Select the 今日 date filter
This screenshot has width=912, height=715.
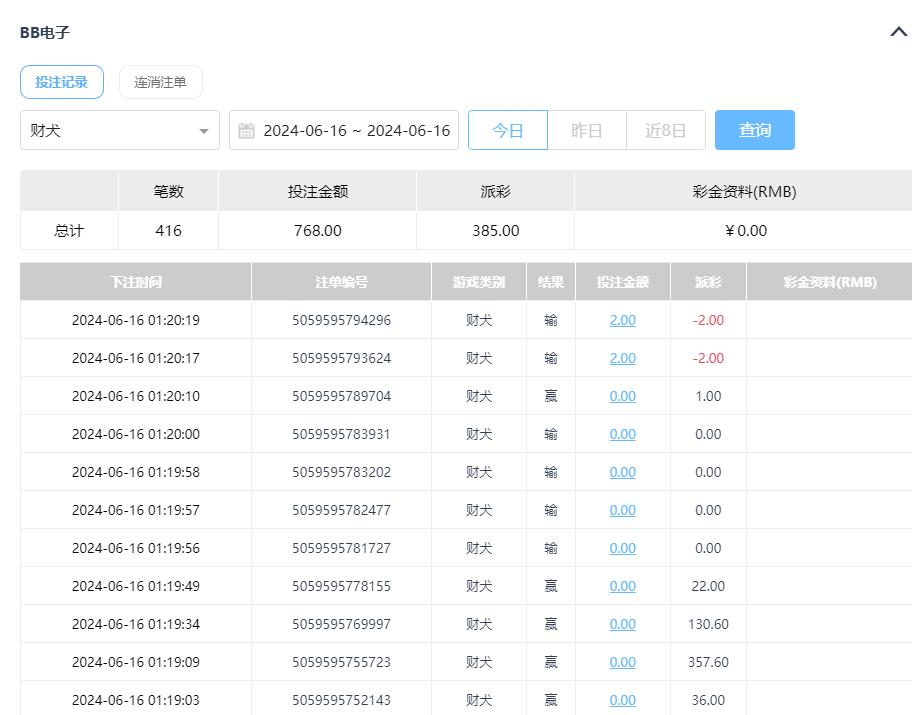tap(508, 130)
